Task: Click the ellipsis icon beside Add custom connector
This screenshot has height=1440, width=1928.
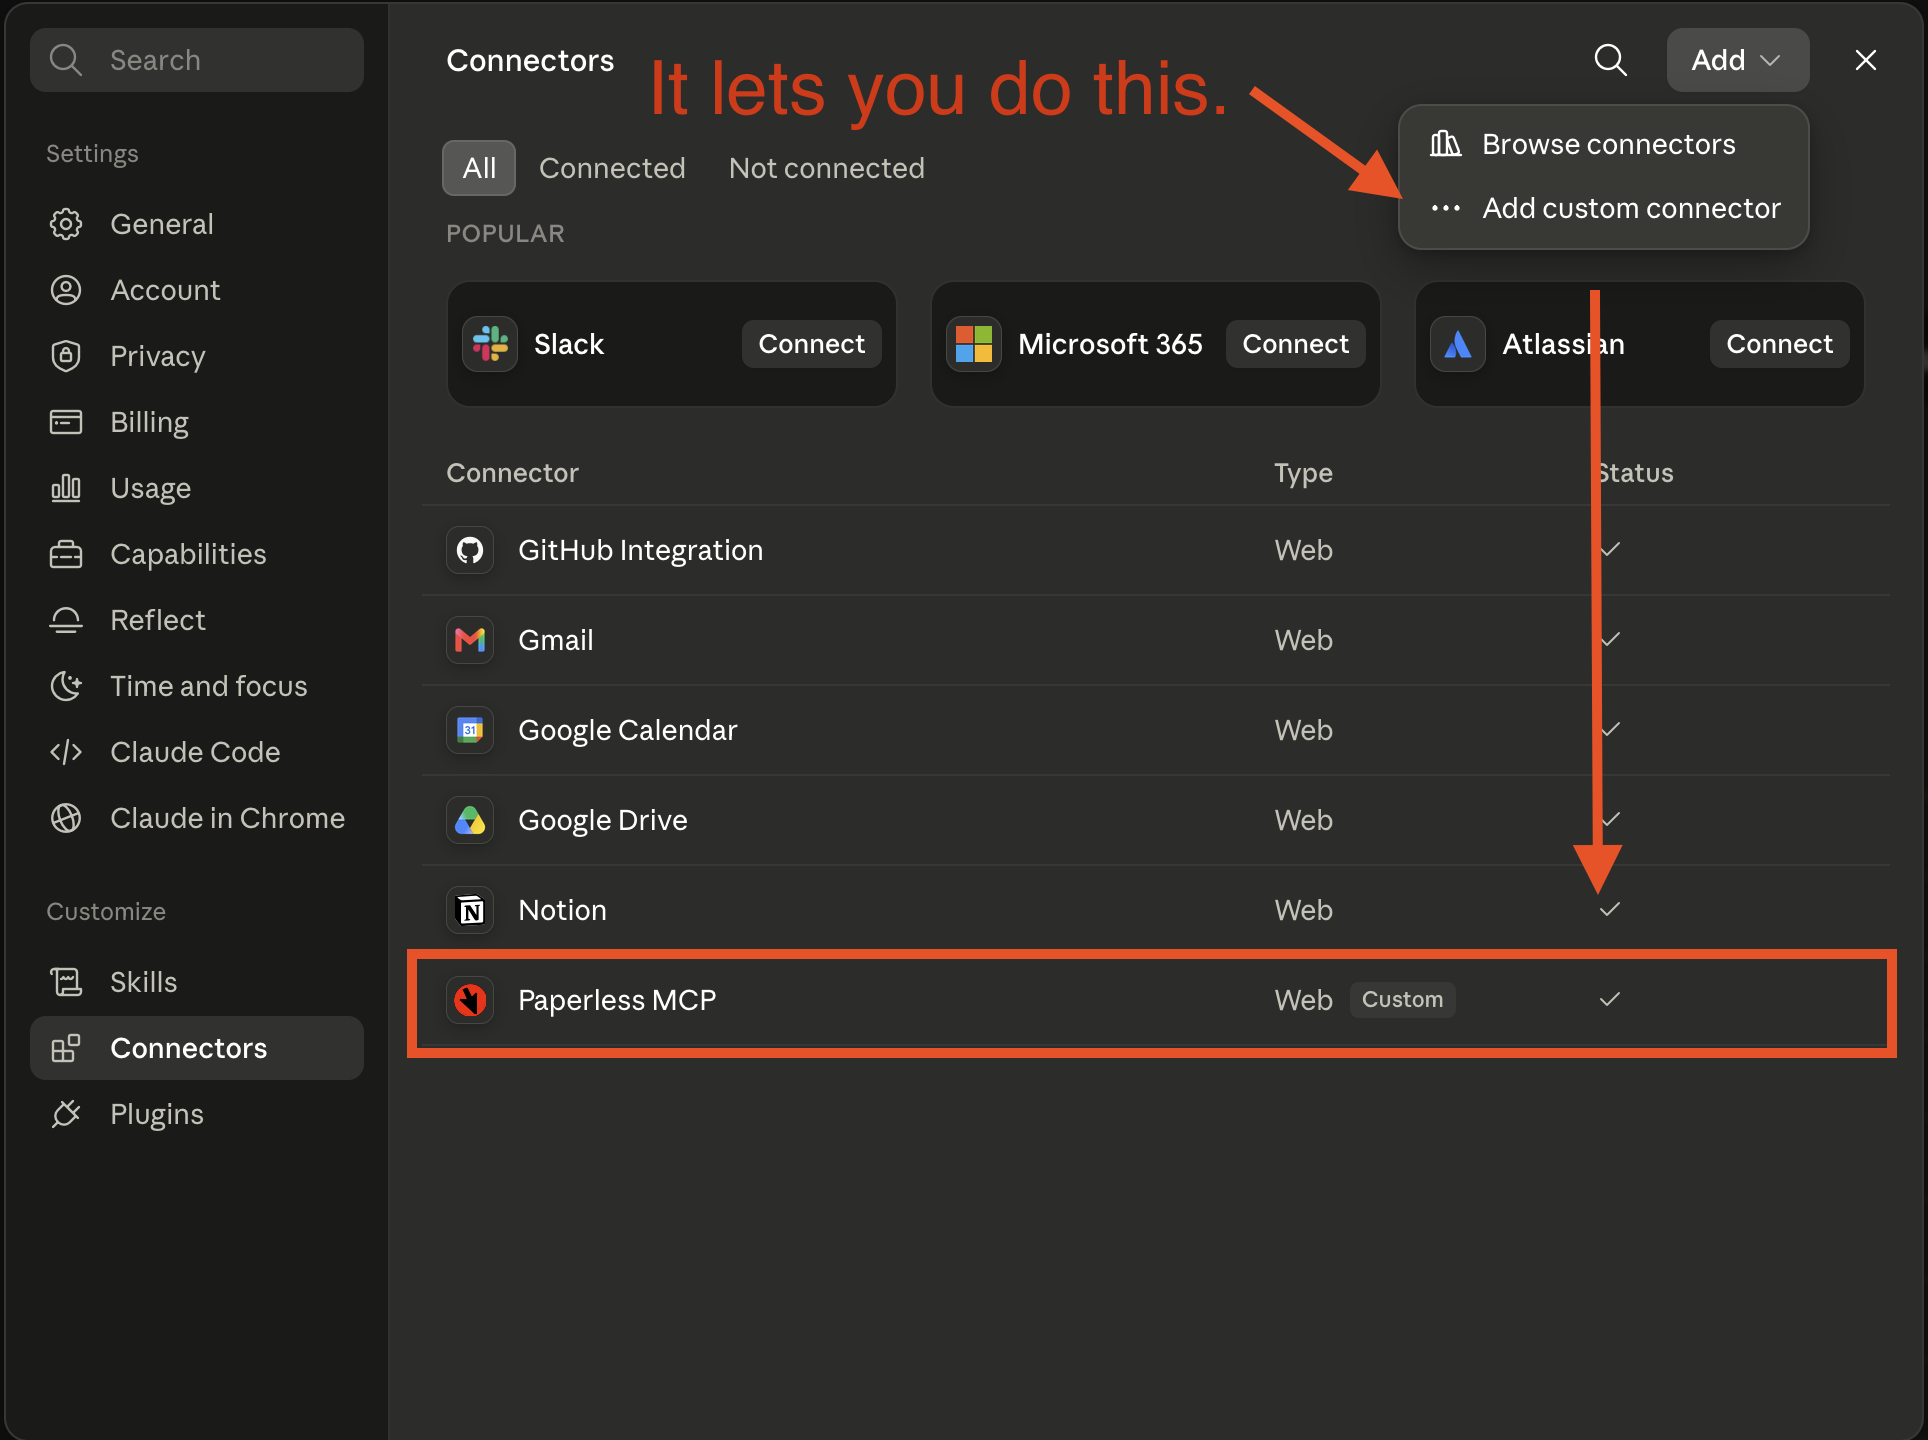Action: click(x=1446, y=208)
